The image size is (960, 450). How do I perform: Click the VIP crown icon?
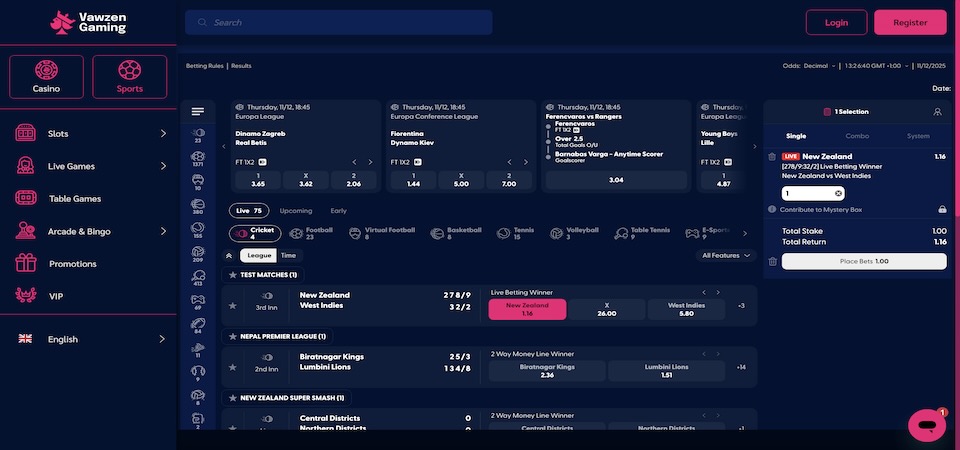tap(26, 296)
